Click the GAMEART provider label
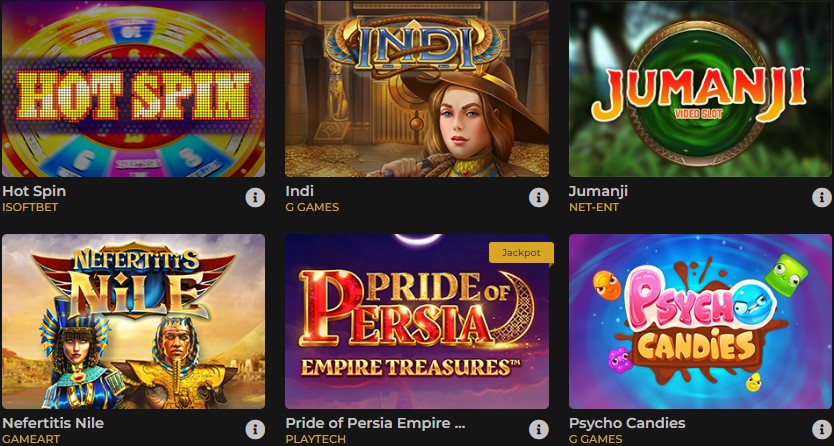 (x=31, y=439)
